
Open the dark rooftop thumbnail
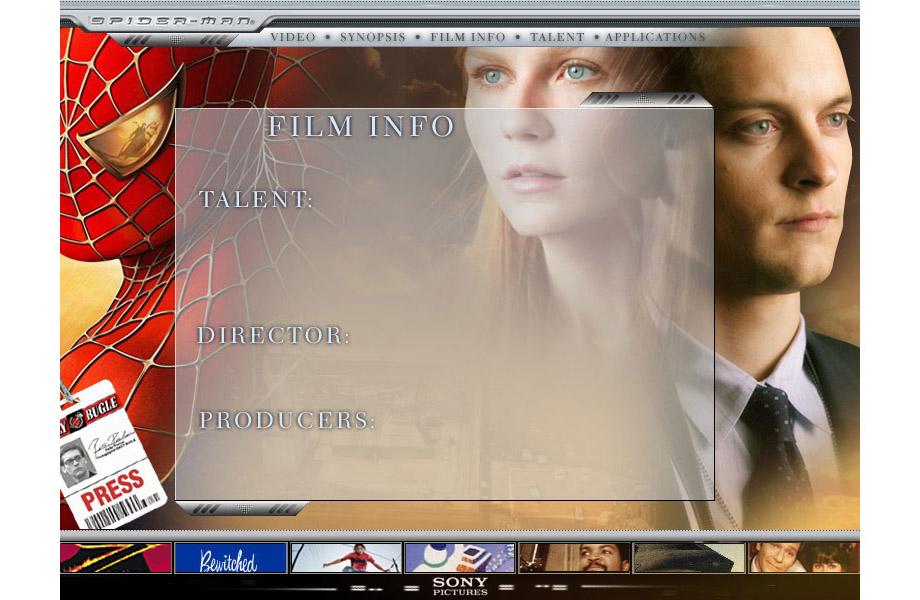(689, 558)
